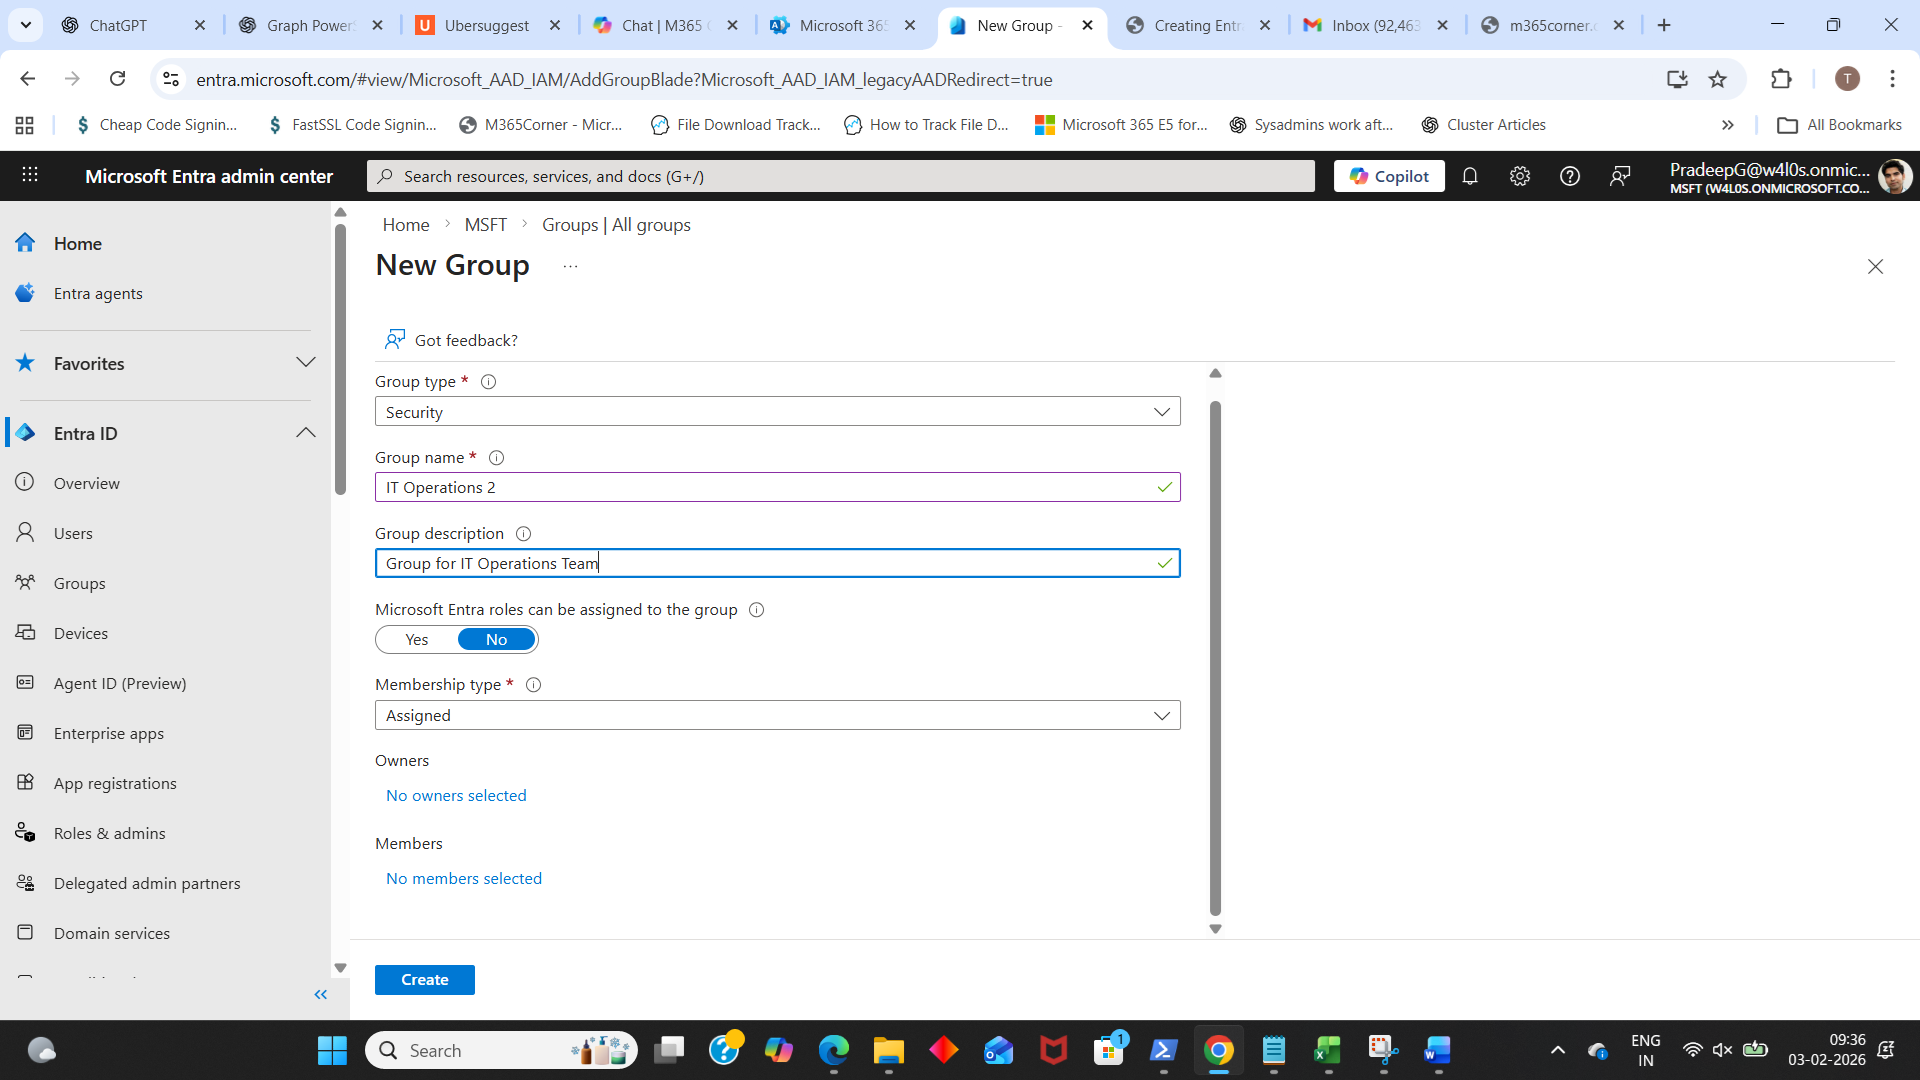Open the notifications bell icon
This screenshot has width=1920, height=1080.
point(1470,176)
